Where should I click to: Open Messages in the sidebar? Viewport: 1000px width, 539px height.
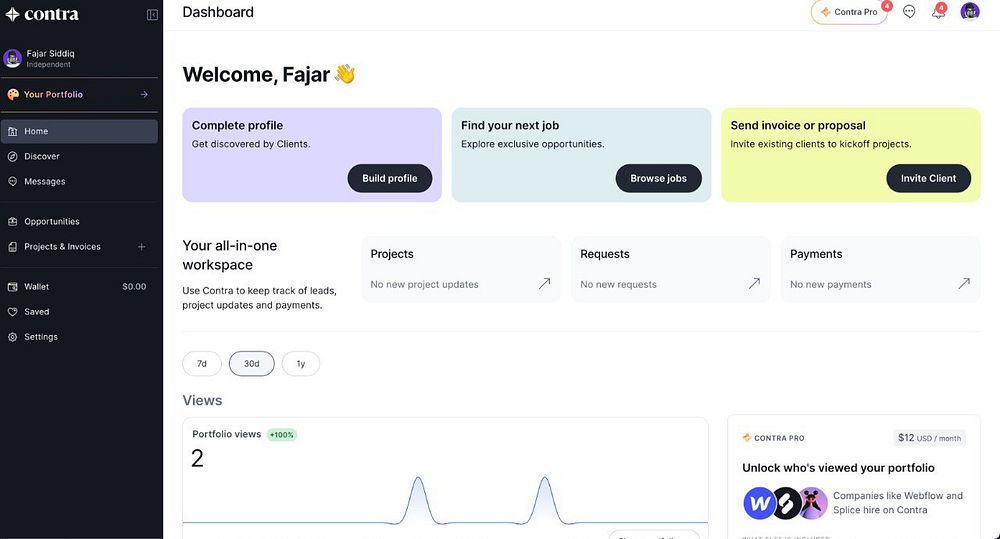coord(80,181)
